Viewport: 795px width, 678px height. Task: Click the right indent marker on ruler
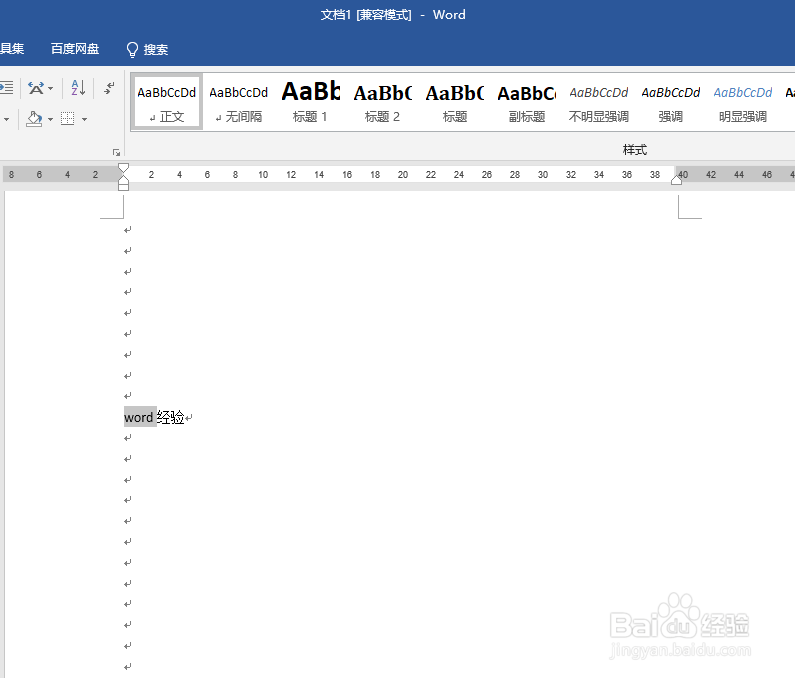coord(676,180)
